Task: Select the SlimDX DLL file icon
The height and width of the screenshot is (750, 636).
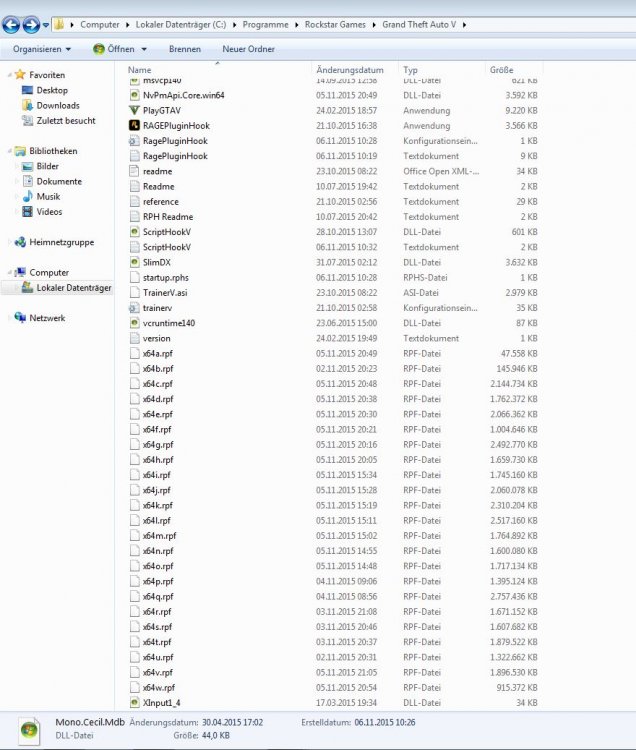Action: [135, 262]
